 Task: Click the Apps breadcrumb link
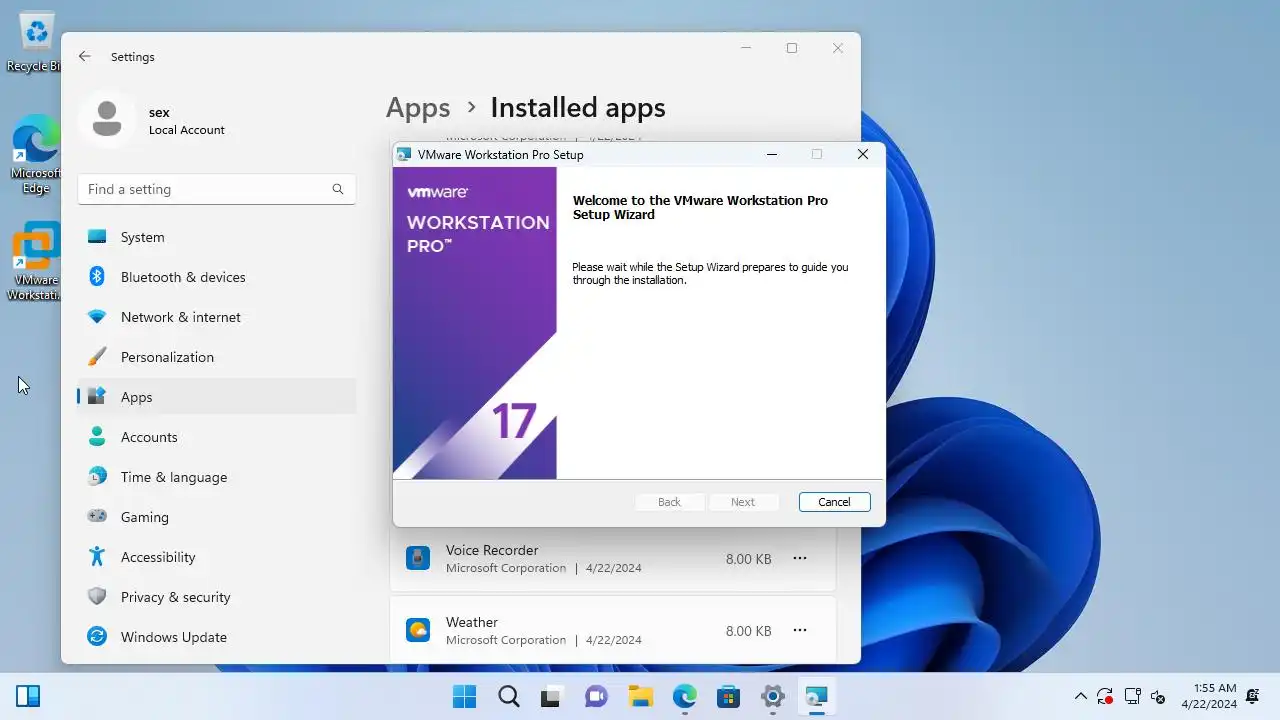click(x=418, y=108)
